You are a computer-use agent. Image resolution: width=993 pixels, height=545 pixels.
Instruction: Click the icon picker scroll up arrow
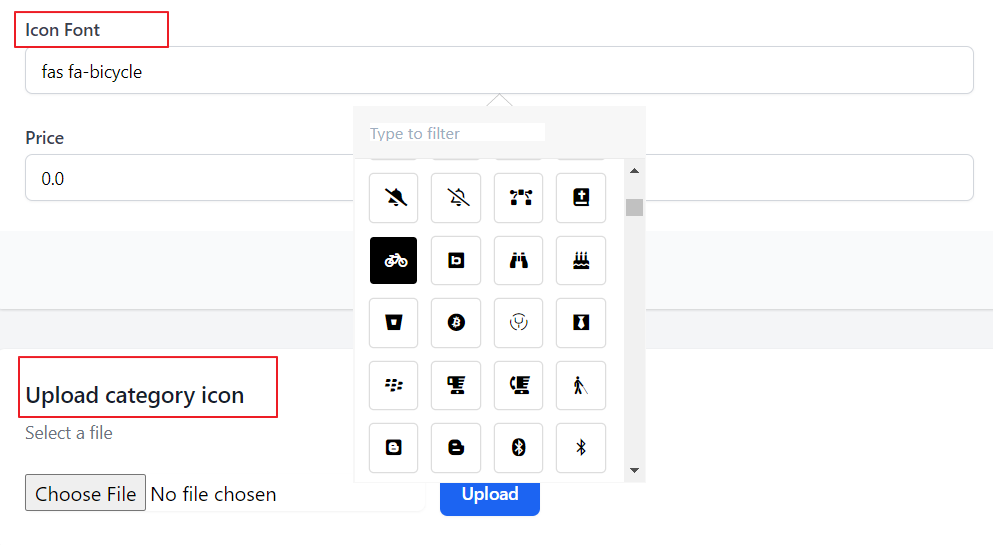point(635,171)
